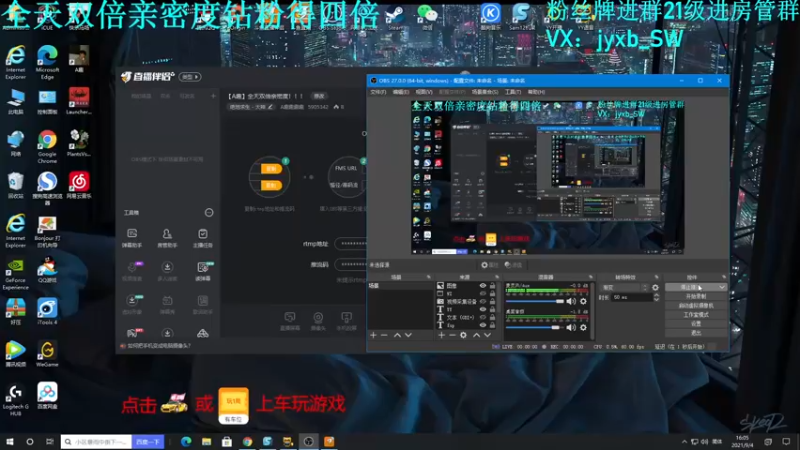800x450 pixels.
Task: Toggle visibility of 文本 (GDI+) source
Action: click(483, 317)
